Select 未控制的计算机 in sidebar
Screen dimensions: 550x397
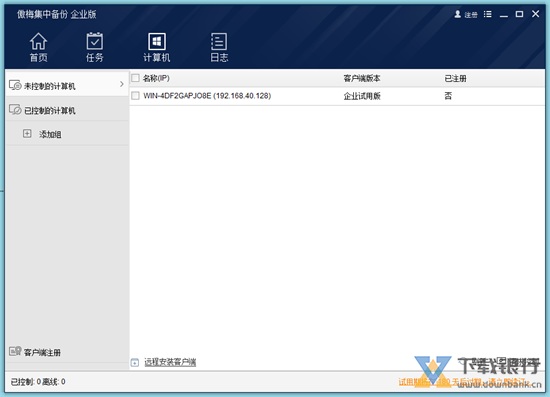point(67,84)
